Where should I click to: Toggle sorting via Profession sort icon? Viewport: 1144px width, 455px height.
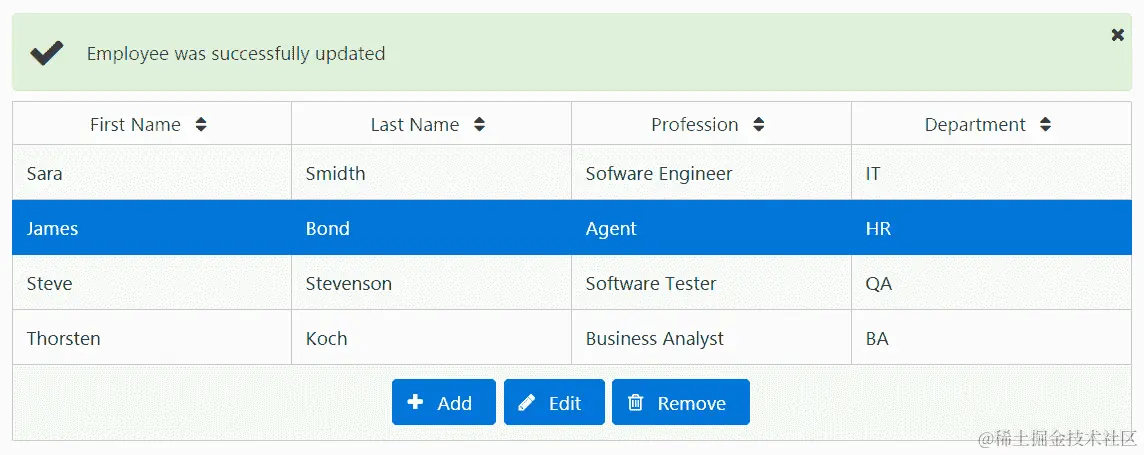tap(759, 125)
